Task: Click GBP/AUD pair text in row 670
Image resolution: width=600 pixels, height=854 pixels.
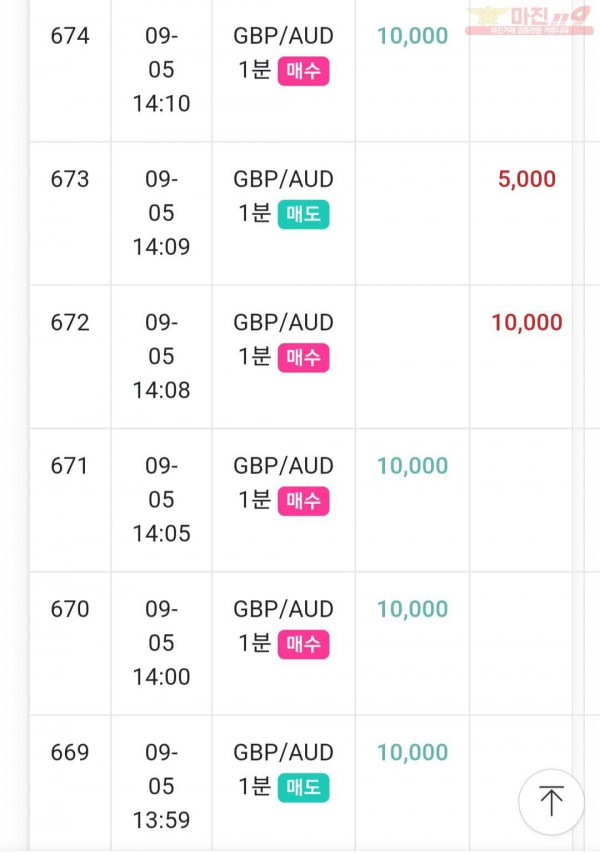Action: [x=283, y=609]
